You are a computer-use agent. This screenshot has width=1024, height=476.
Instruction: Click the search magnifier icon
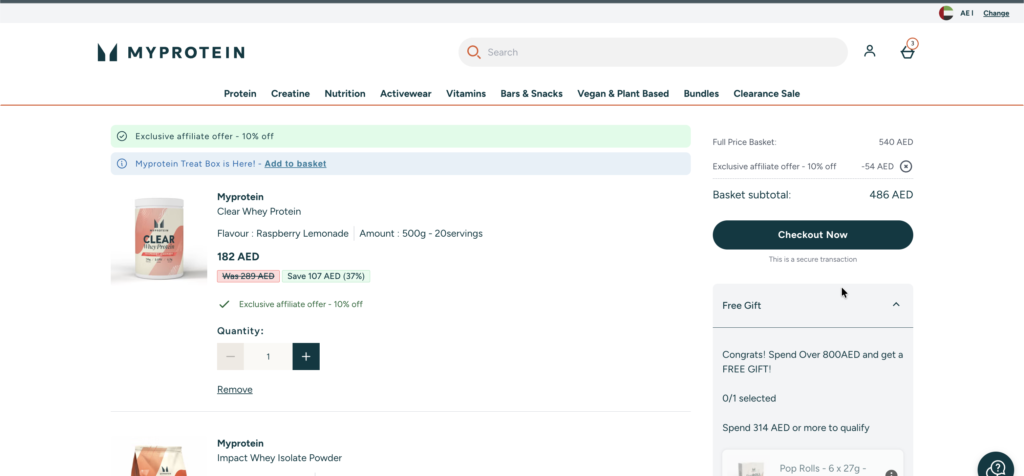pos(473,52)
